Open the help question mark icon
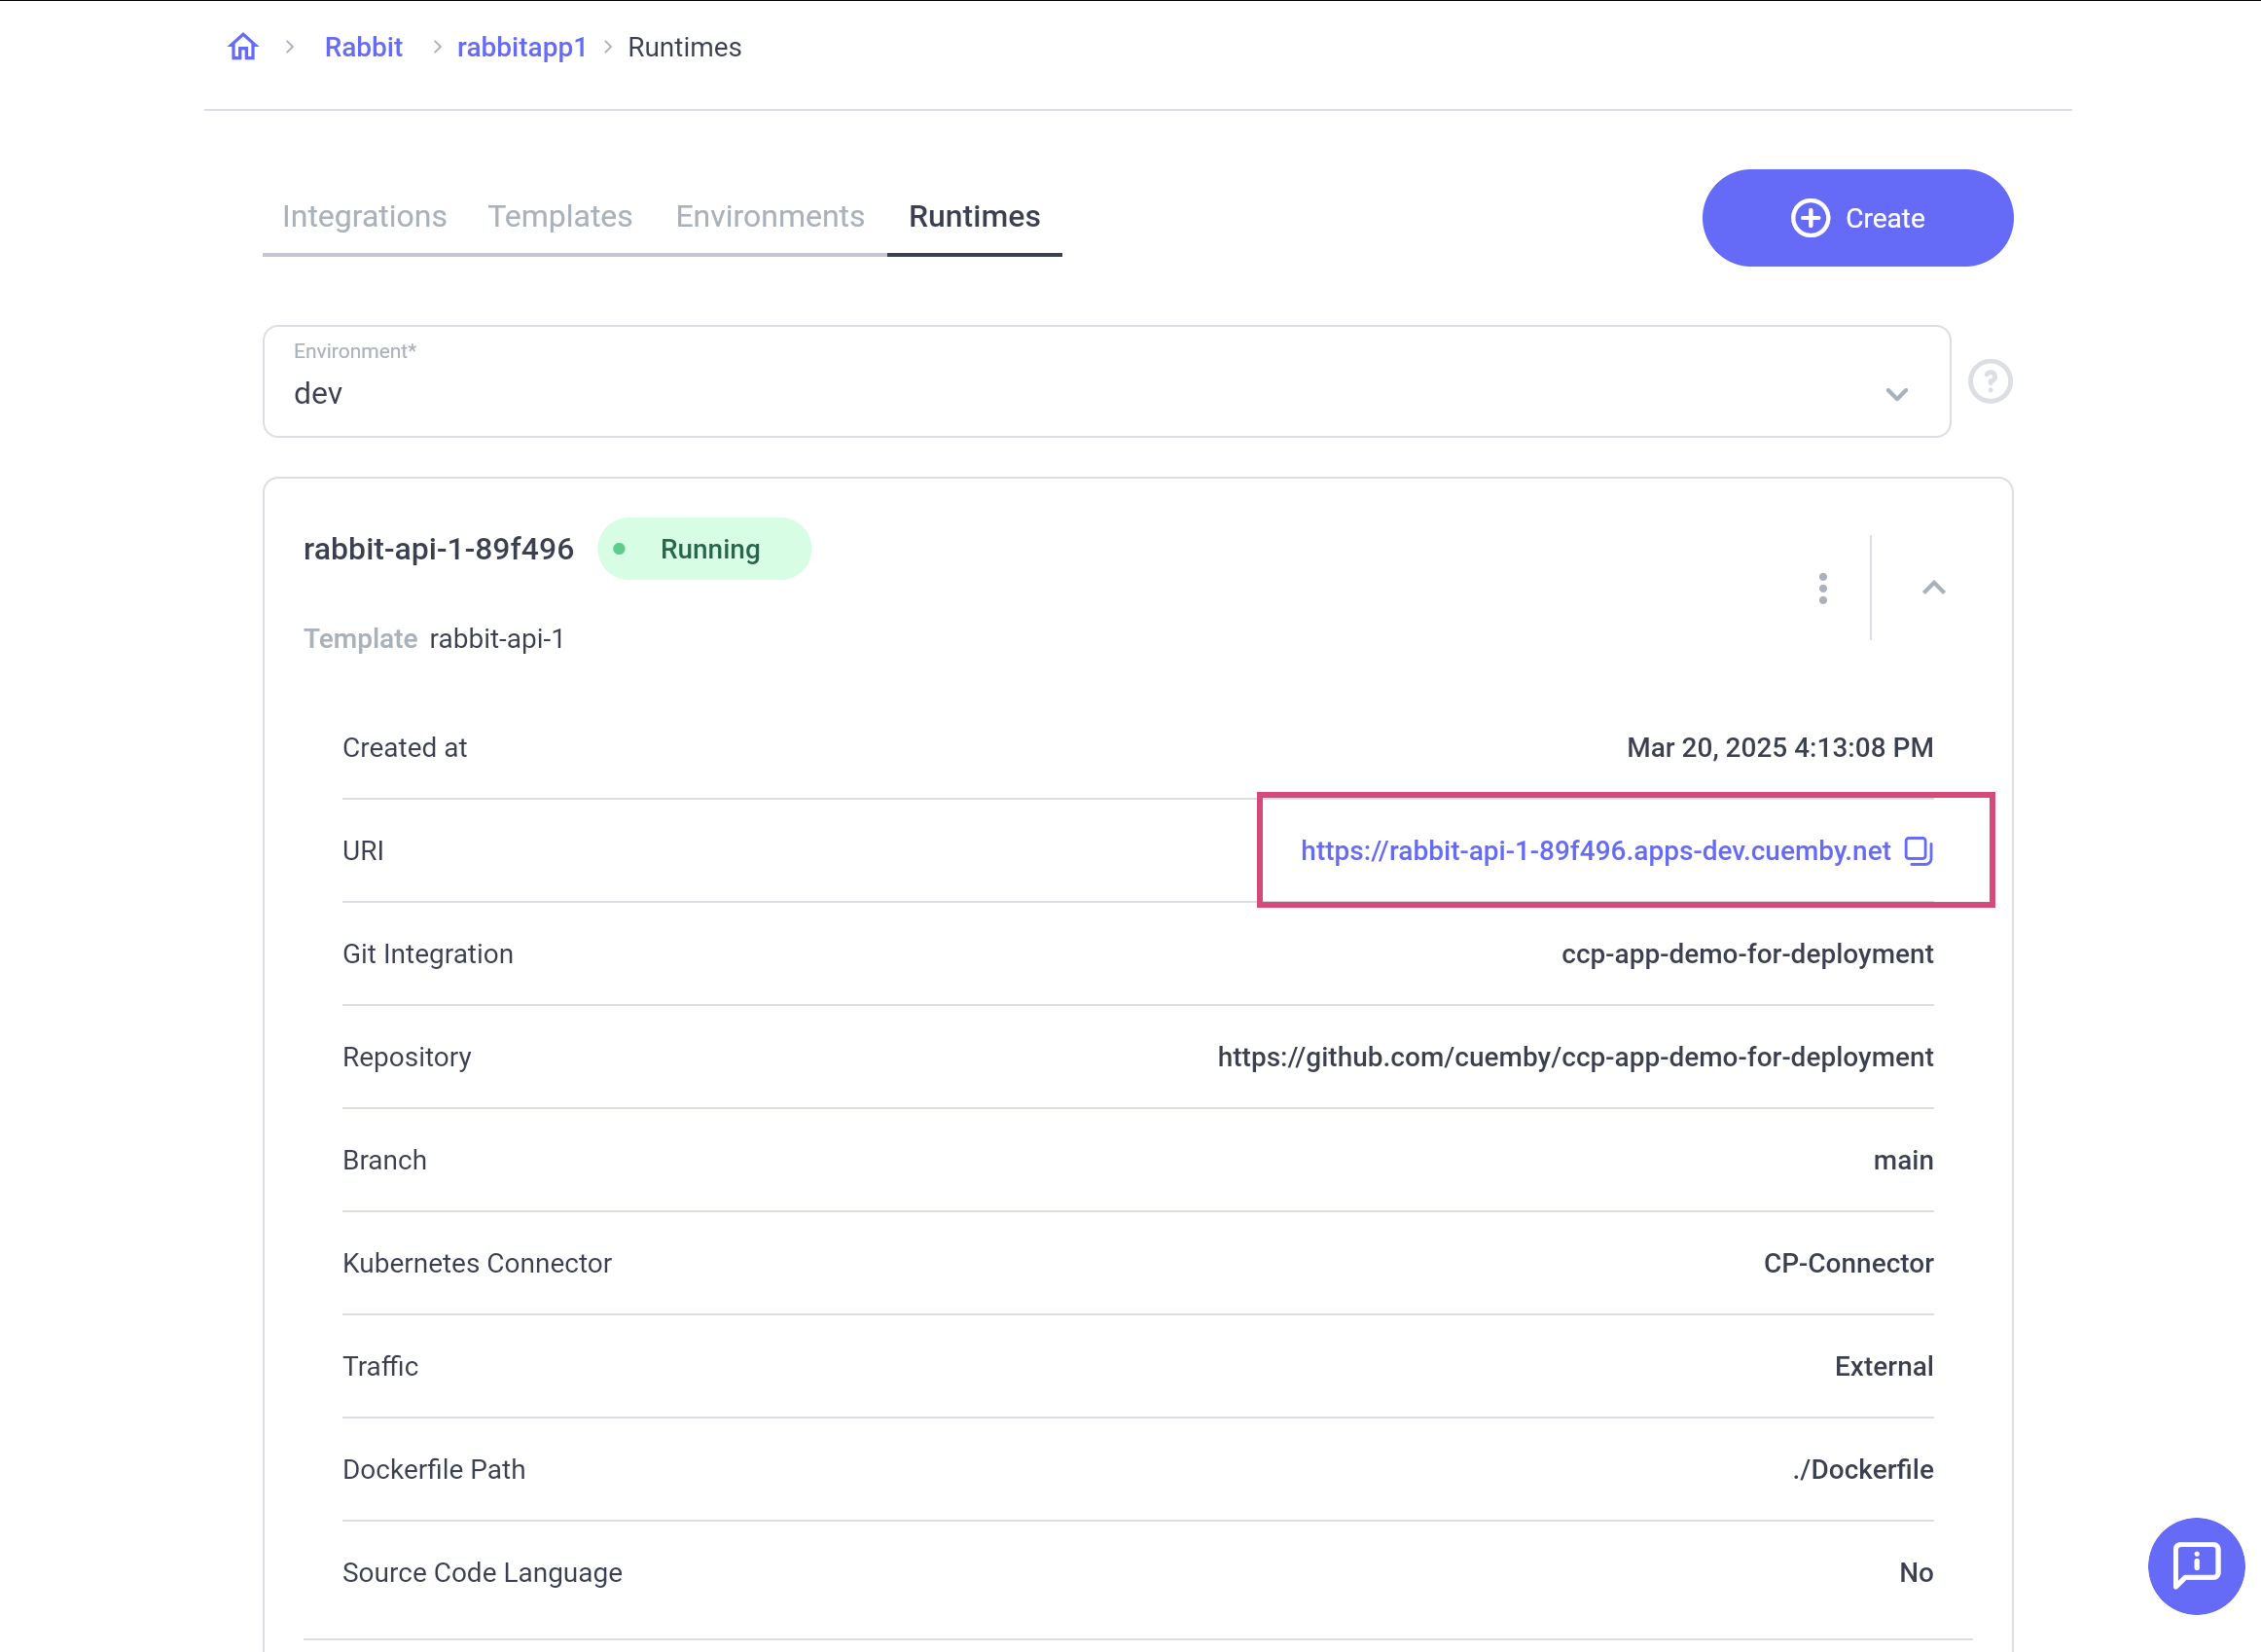Screen dimensions: 2261x1652 [1989, 381]
